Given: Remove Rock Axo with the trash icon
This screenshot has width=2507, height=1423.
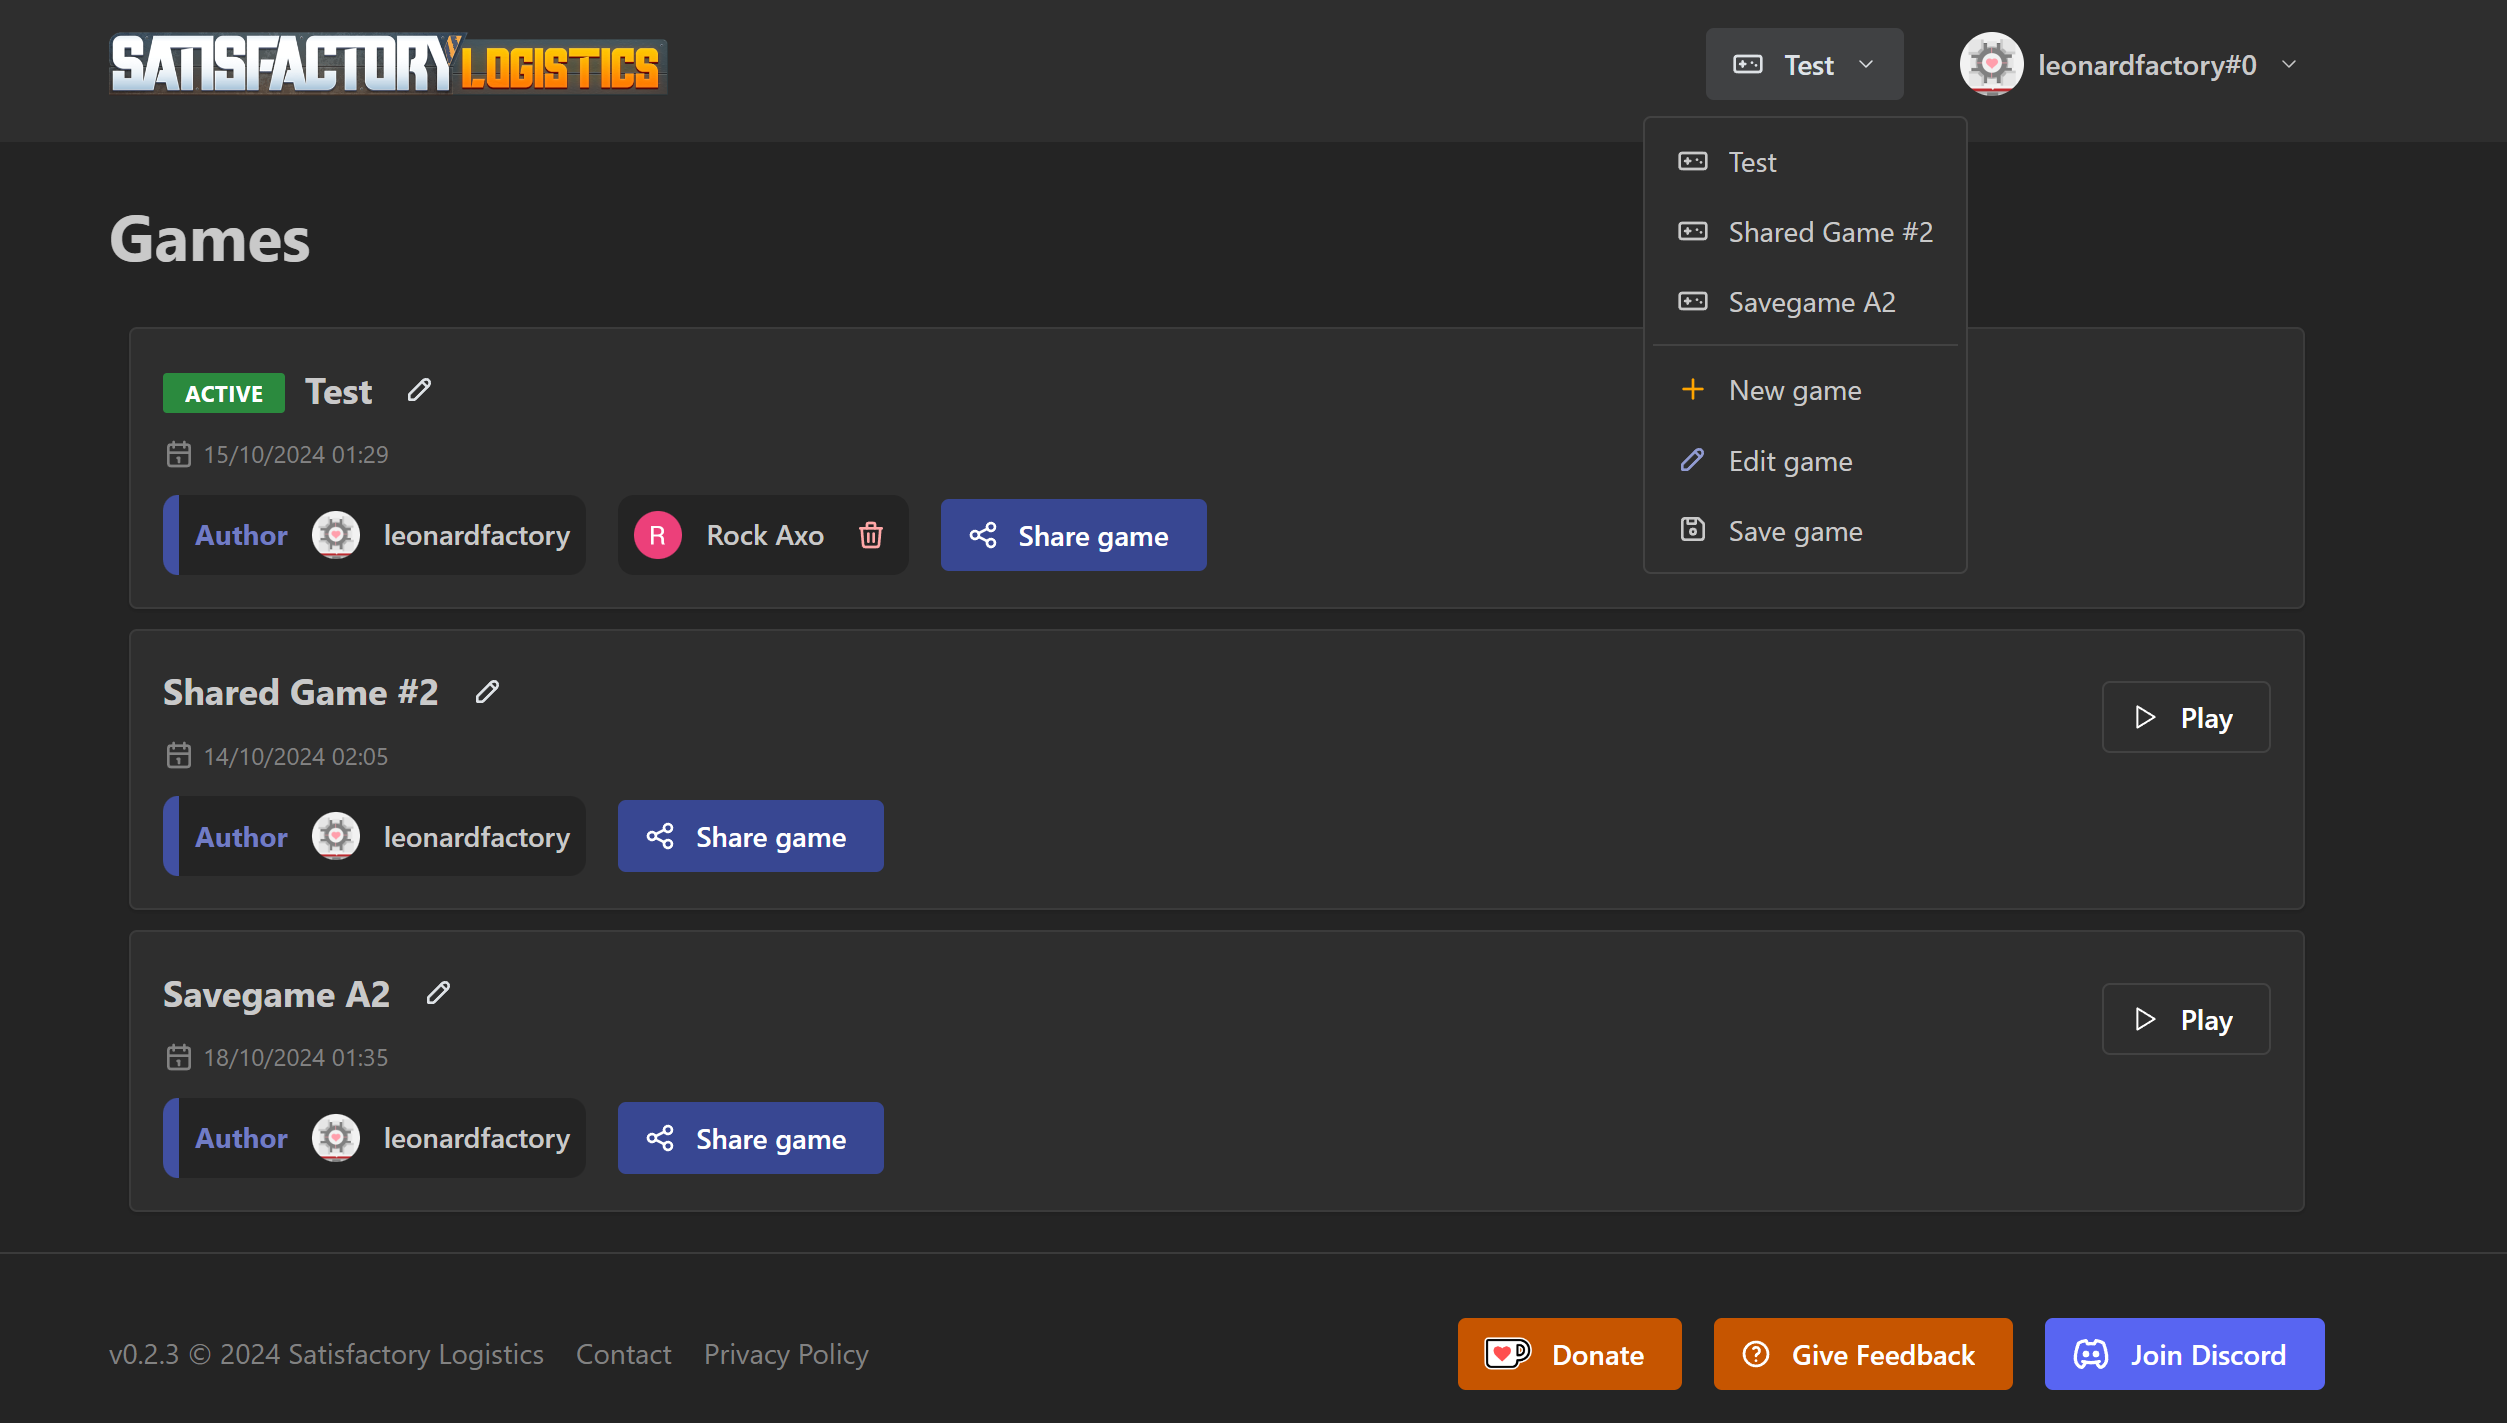Looking at the screenshot, I should (x=871, y=535).
